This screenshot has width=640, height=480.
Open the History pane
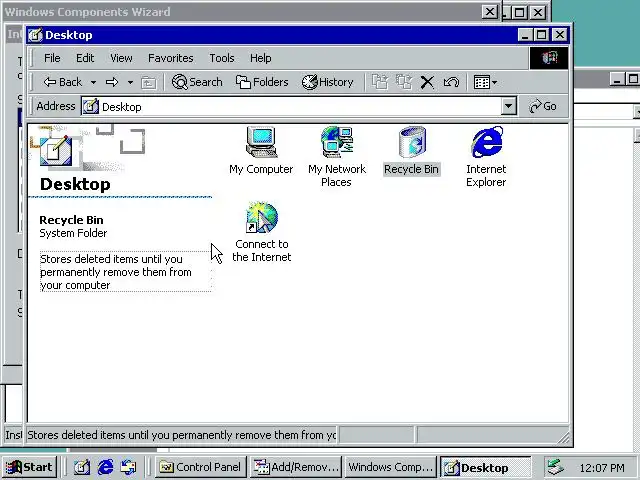327,82
